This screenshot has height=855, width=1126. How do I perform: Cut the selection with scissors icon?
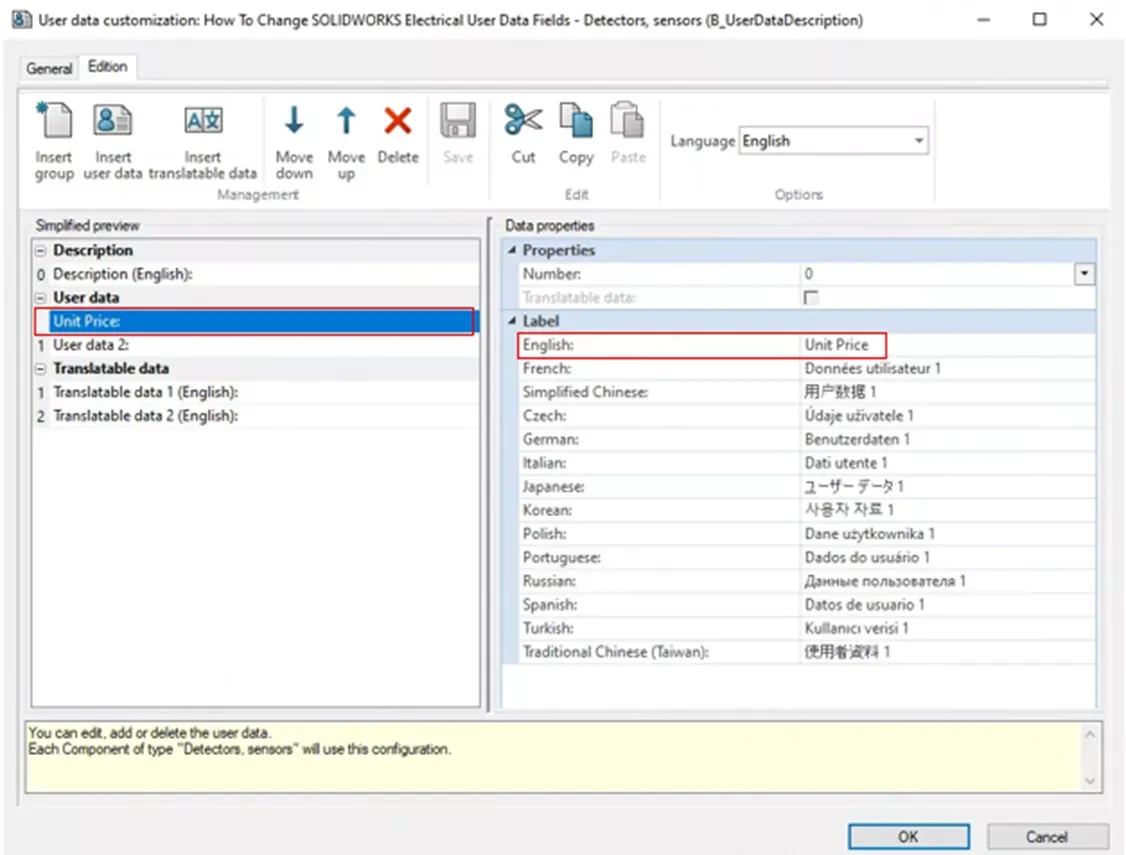pos(523,121)
